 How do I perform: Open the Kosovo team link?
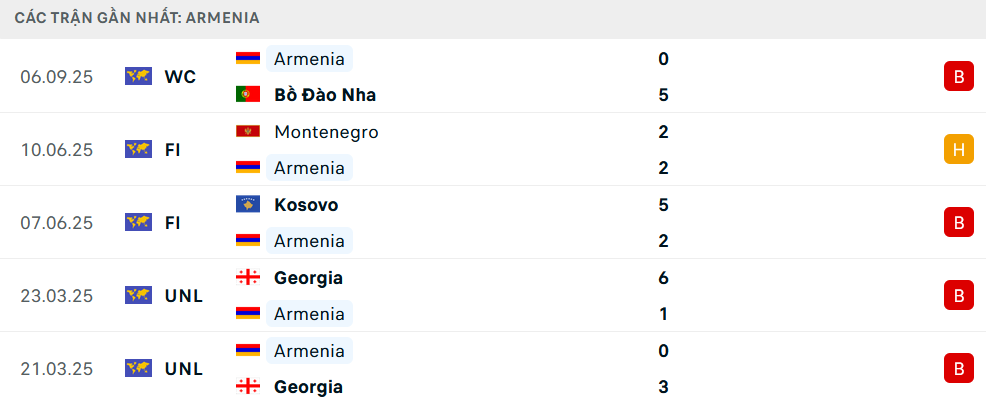[x=306, y=205]
